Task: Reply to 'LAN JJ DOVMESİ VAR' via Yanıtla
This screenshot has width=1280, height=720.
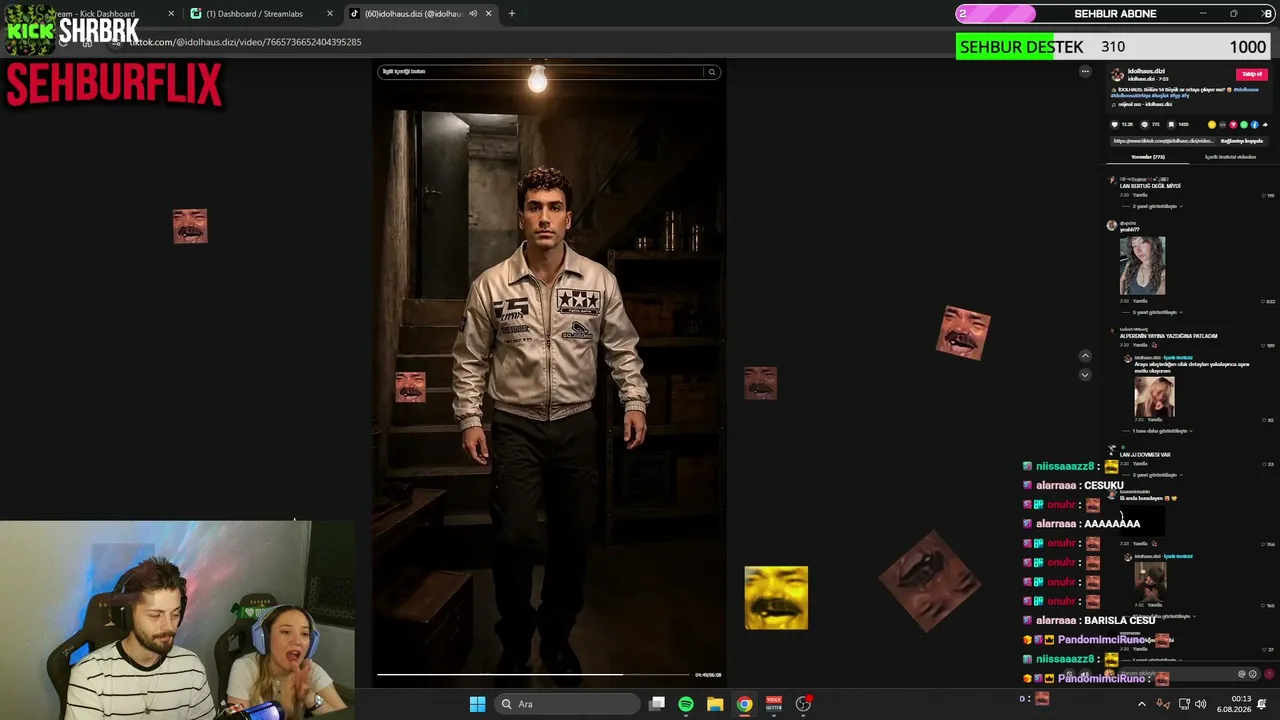Action: 1140,464
